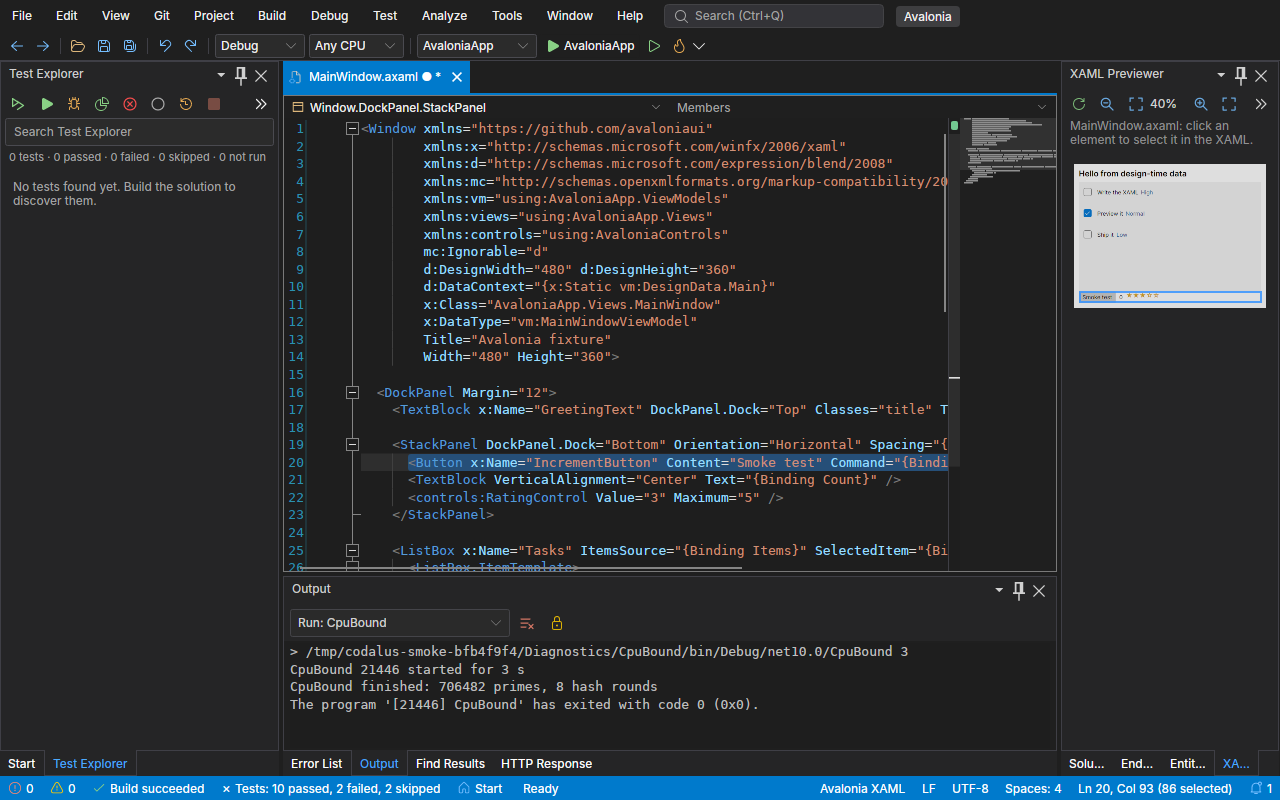Undo the last edit via toolbar
Screen dimensions: 1280x800
tap(165, 46)
